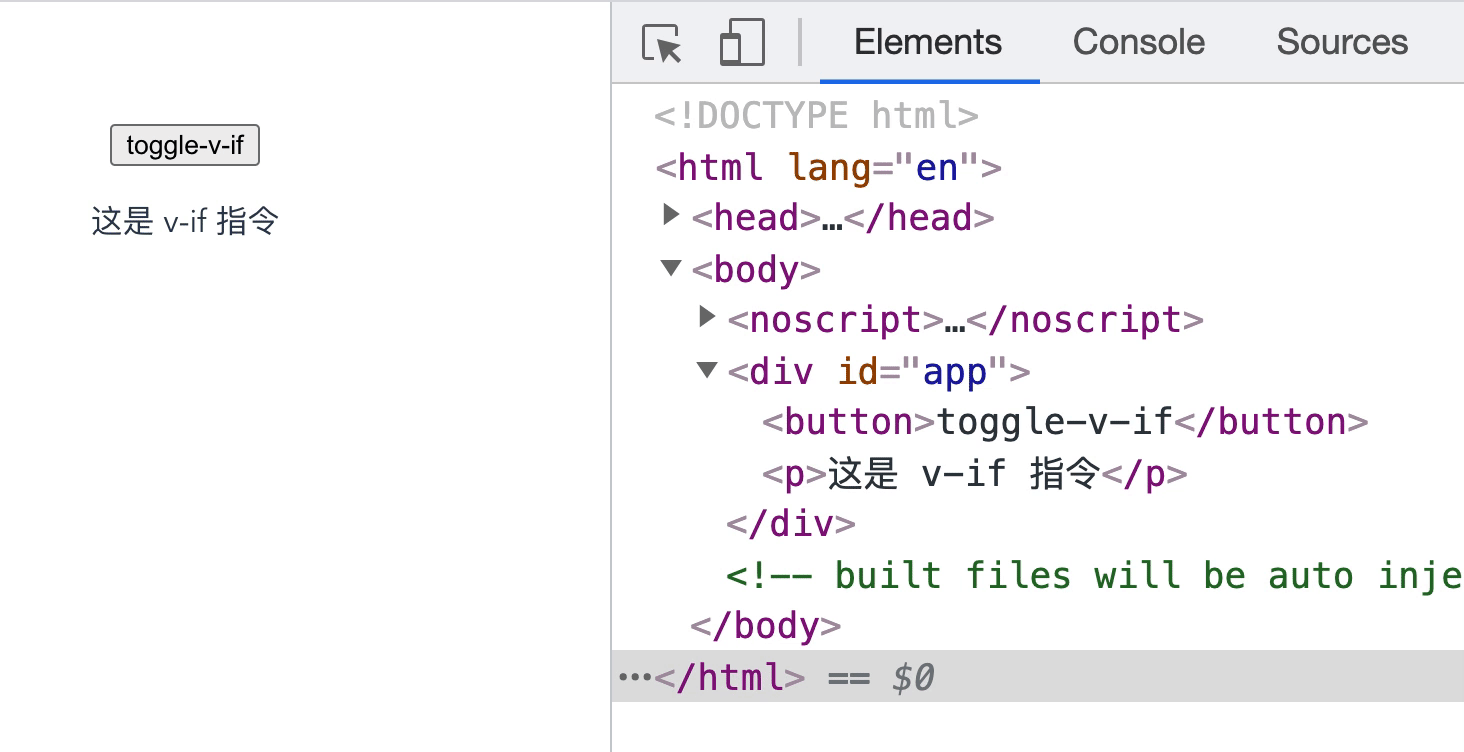The image size is (1464, 752).
Task: Expand the noscript element node
Action: pos(707,317)
